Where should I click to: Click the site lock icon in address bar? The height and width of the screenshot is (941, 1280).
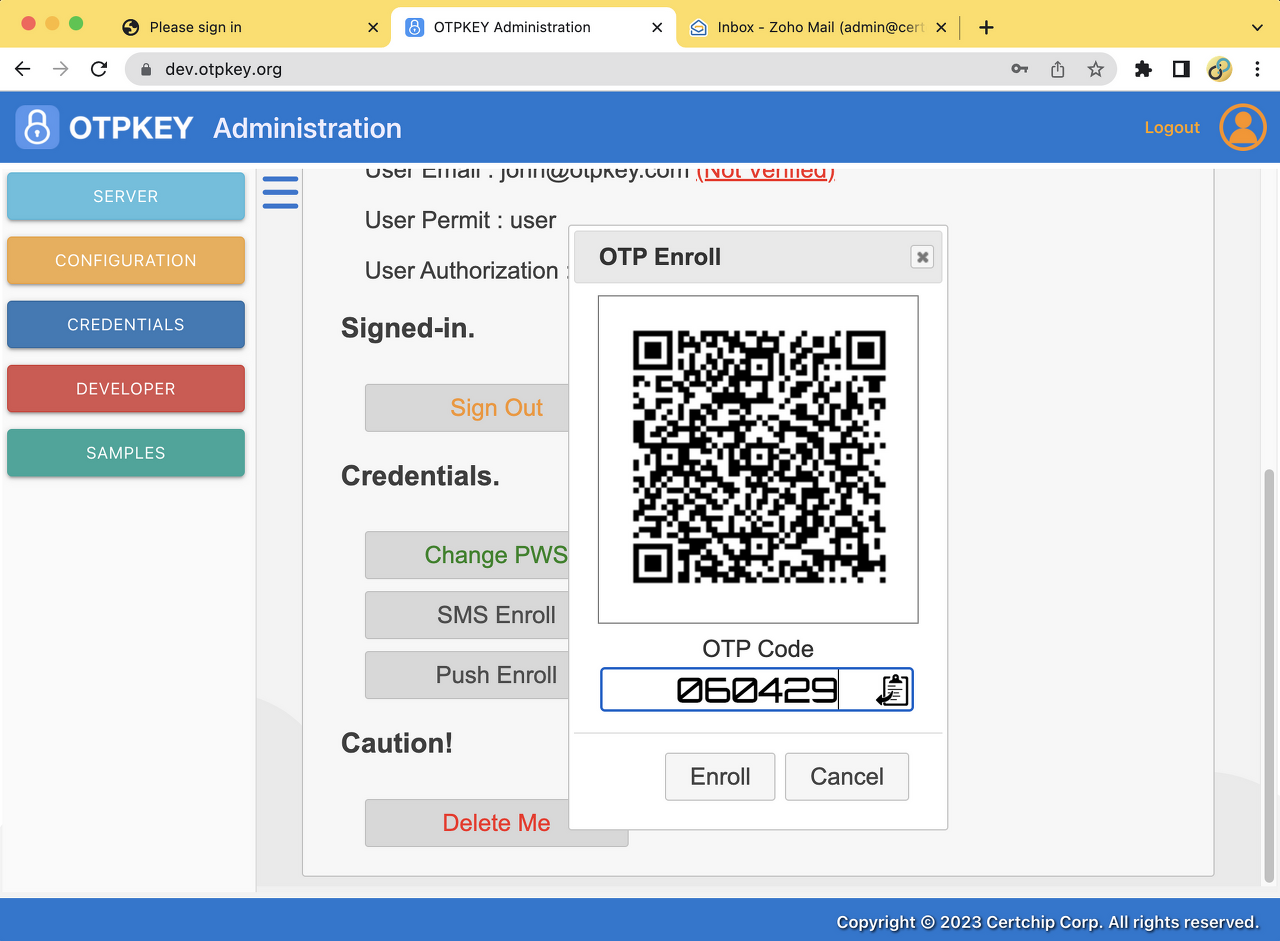pos(146,69)
